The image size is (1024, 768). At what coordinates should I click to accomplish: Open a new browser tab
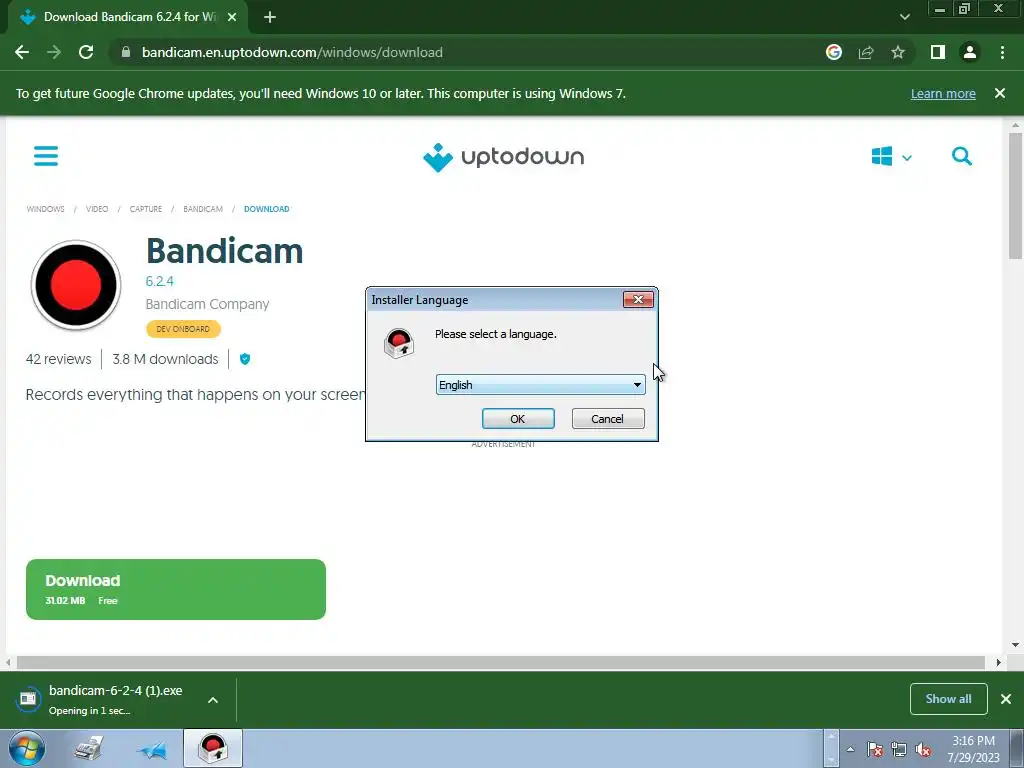(x=270, y=17)
